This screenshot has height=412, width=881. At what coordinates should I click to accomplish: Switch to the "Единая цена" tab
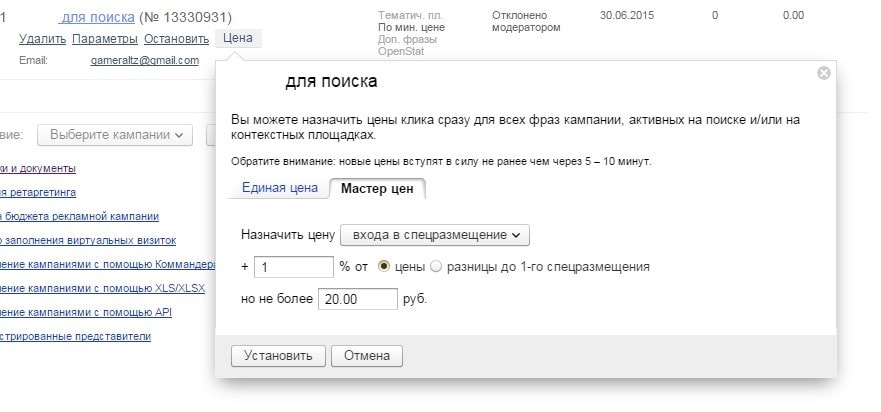[x=280, y=188]
